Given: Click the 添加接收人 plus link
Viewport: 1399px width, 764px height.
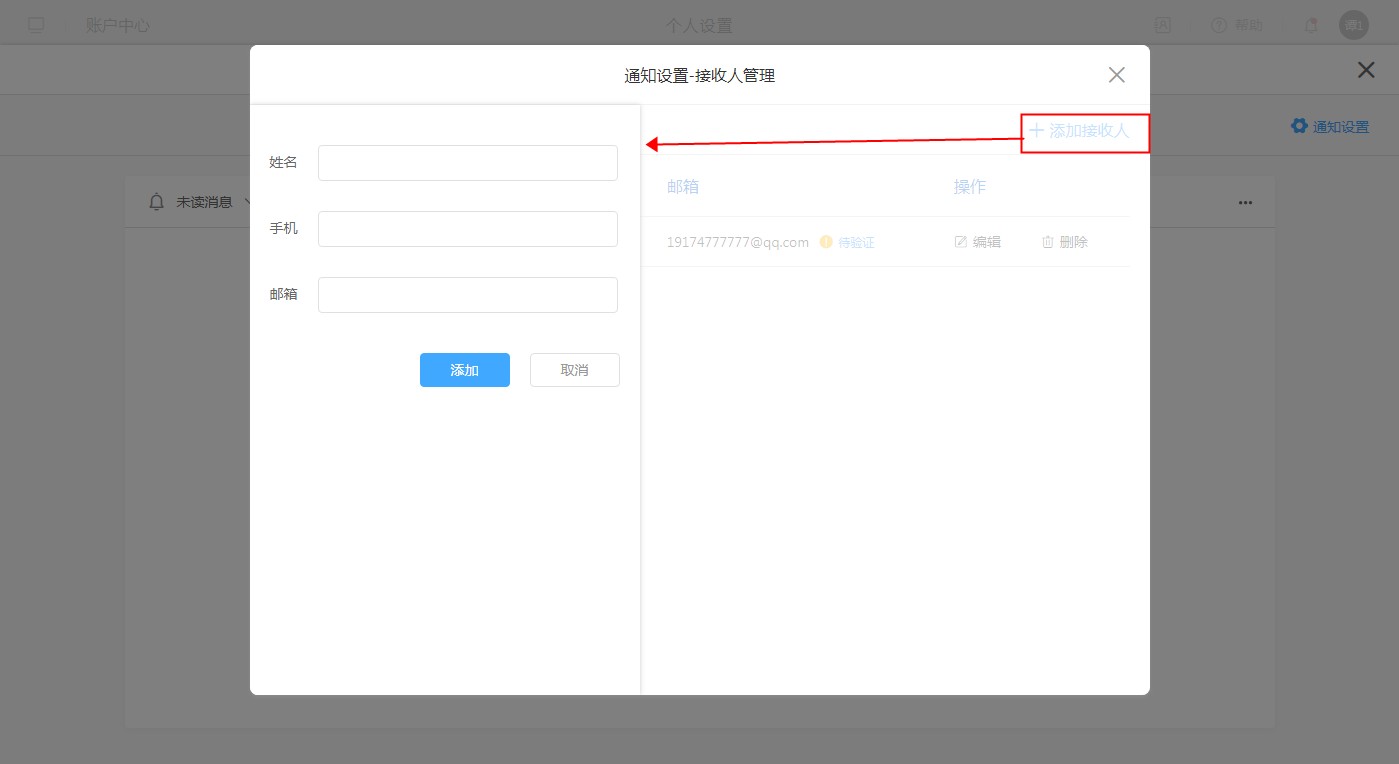Looking at the screenshot, I should tap(1080, 131).
